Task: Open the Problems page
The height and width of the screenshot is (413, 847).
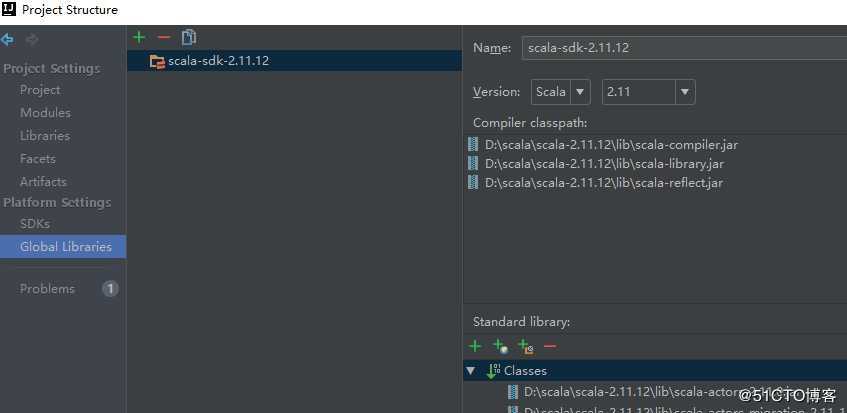Action: coord(47,289)
